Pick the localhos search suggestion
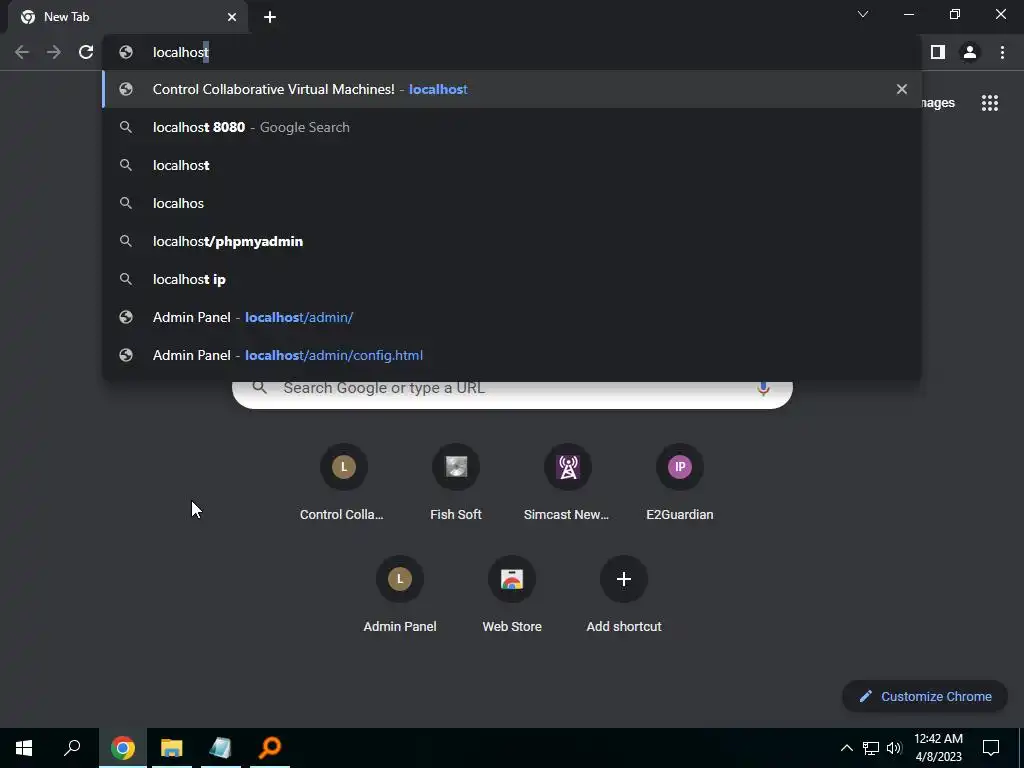The height and width of the screenshot is (768, 1024). pyautogui.click(x=512, y=203)
